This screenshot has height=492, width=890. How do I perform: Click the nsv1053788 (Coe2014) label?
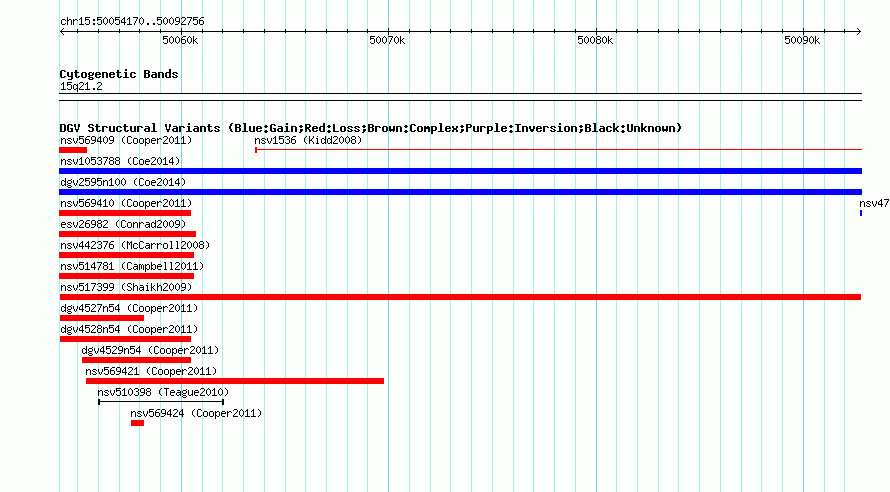pyautogui.click(x=120, y=161)
